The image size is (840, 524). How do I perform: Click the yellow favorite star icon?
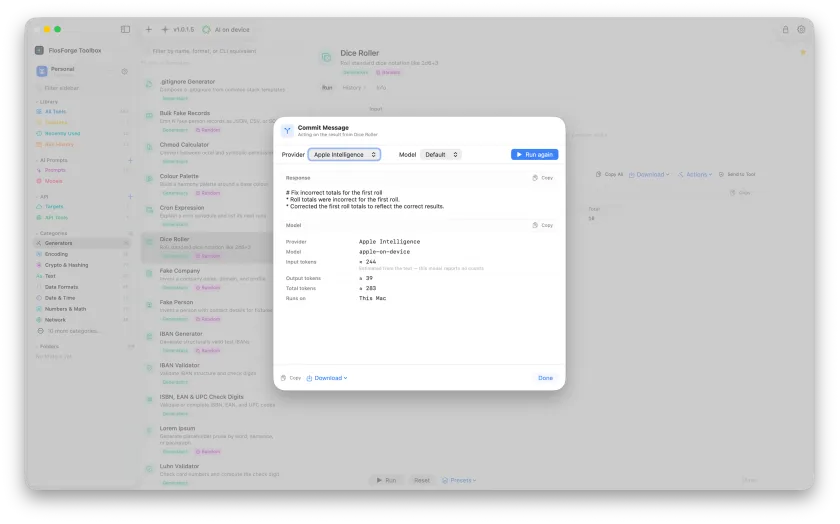click(x=802, y=52)
